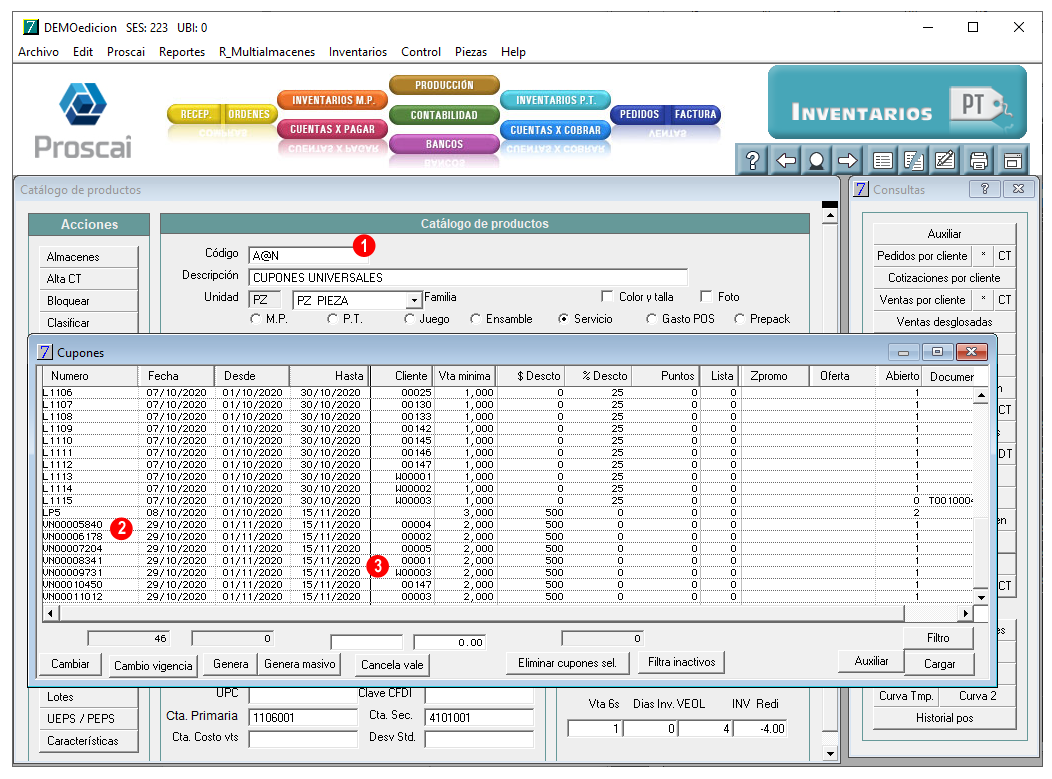Click the Proscai logo
Viewport: 1052px width, 779px height.
click(x=83, y=121)
